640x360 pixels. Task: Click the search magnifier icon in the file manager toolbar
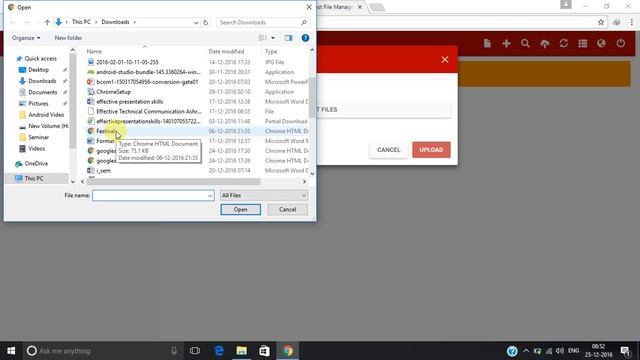point(525,43)
